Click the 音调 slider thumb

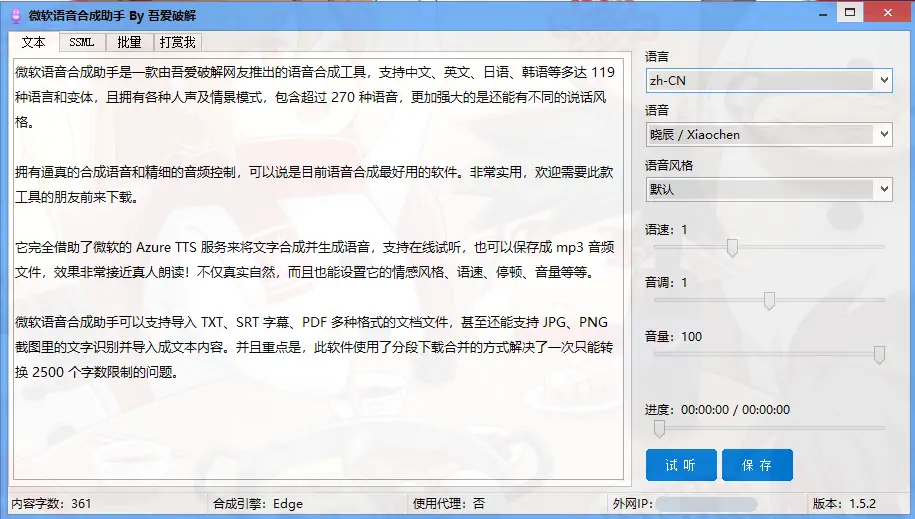click(769, 301)
